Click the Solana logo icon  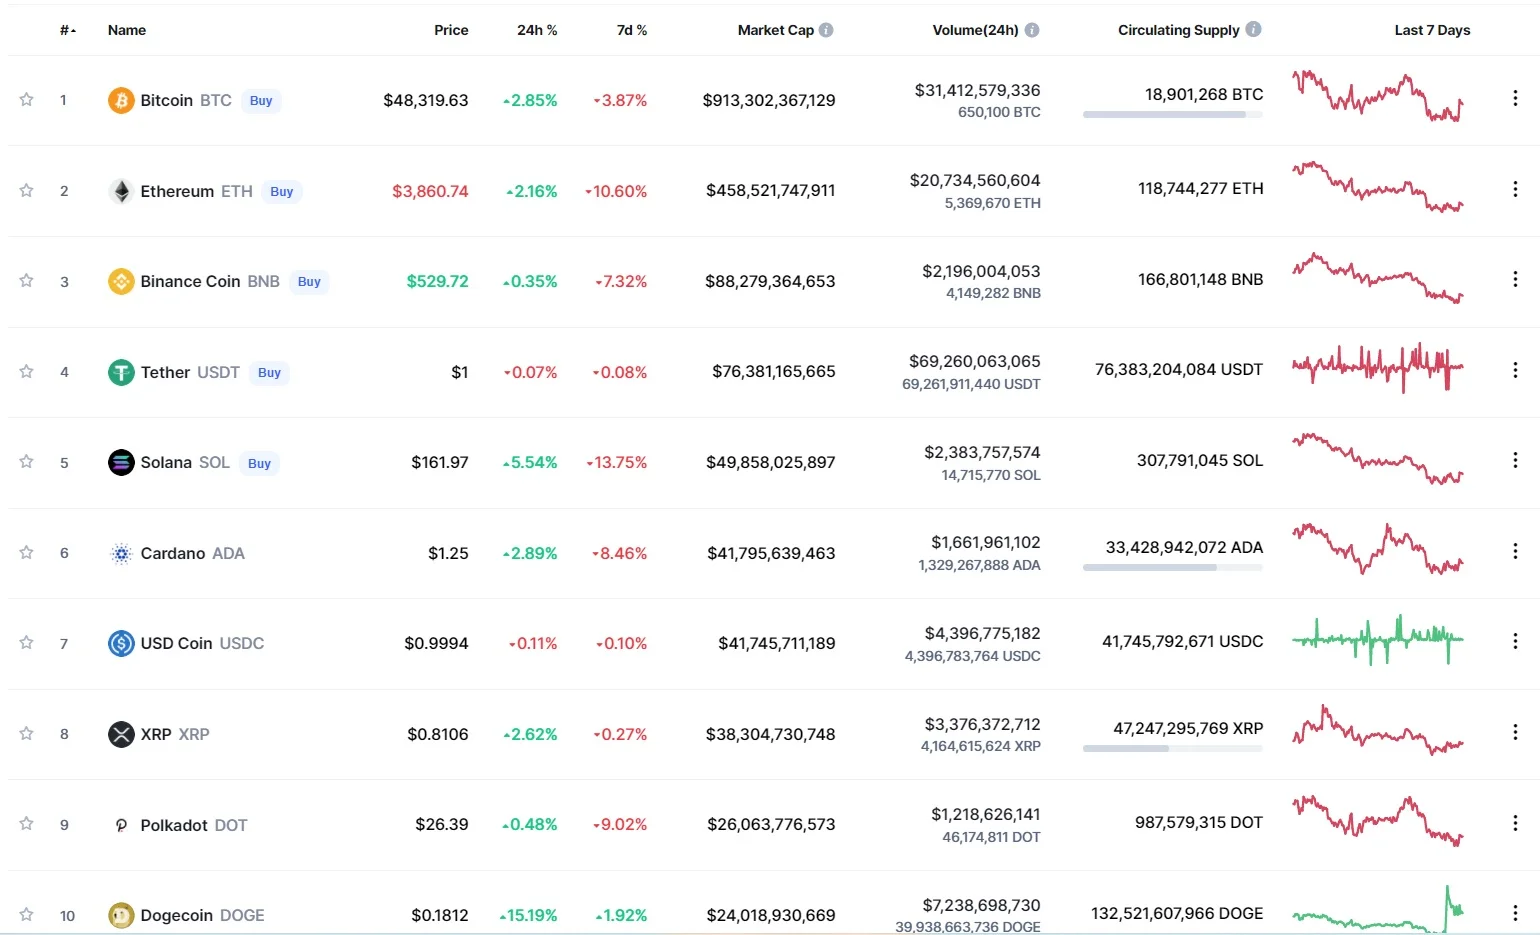121,462
